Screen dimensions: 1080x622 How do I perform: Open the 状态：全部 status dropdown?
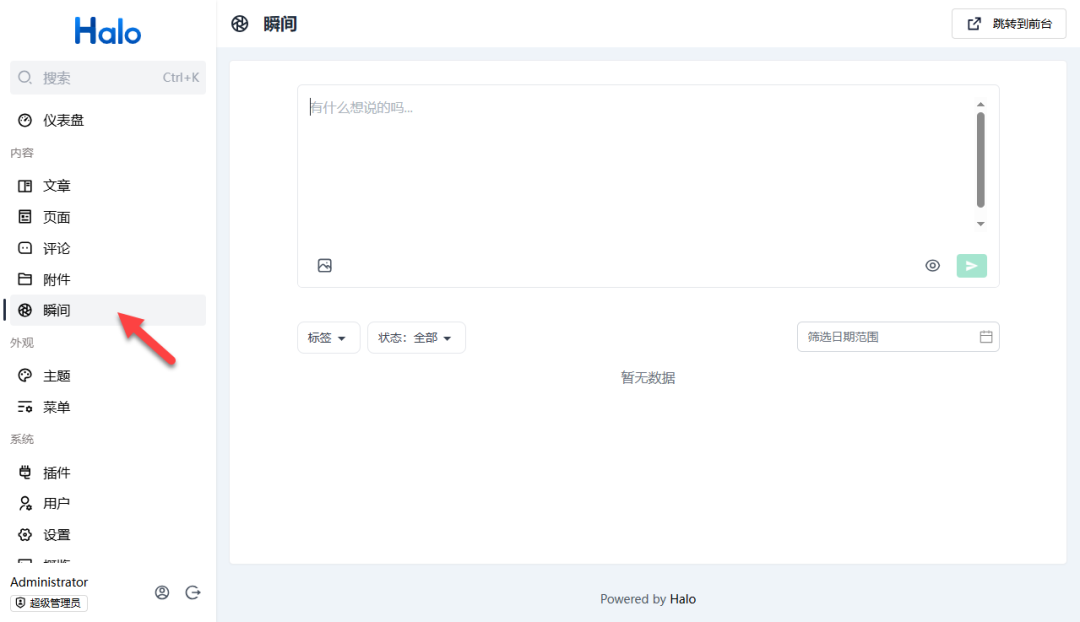coord(416,338)
